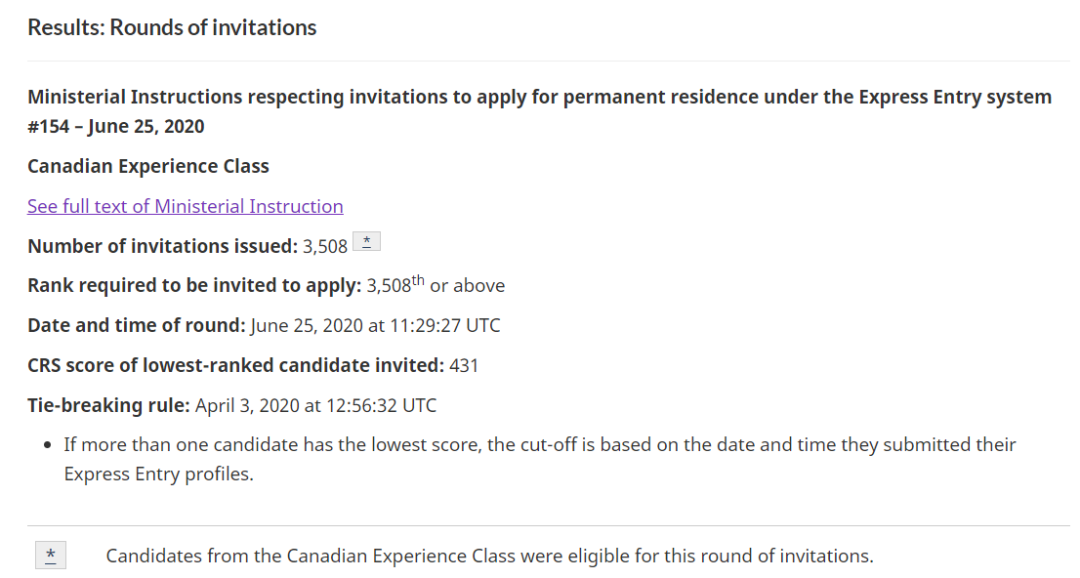Click the "Tie-breaking rule" label

coord(109,405)
